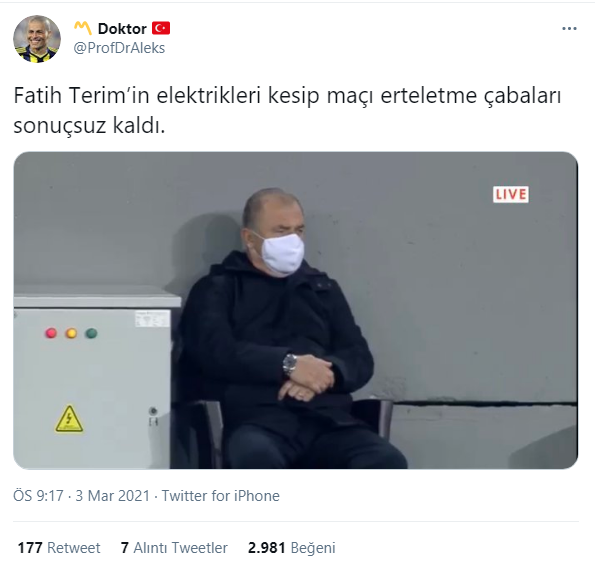The image size is (595, 569).
Task: View the 177 Retweet list
Action: click(59, 548)
